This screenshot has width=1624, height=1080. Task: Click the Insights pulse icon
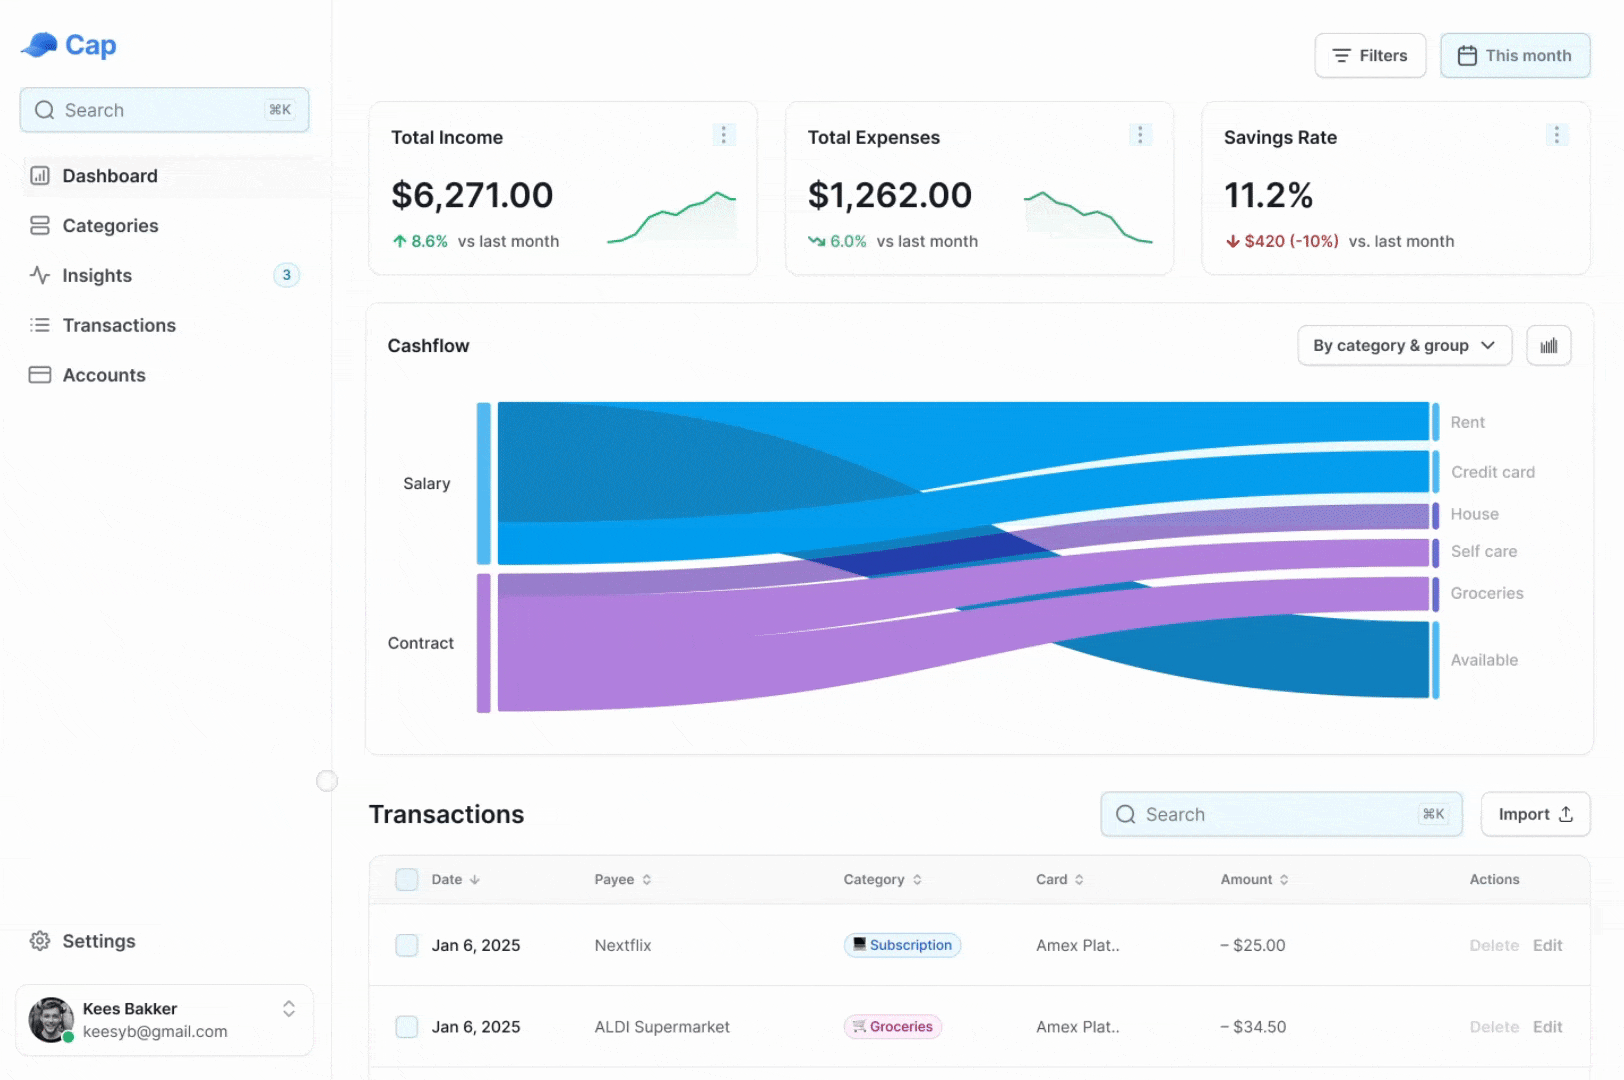pyautogui.click(x=40, y=275)
